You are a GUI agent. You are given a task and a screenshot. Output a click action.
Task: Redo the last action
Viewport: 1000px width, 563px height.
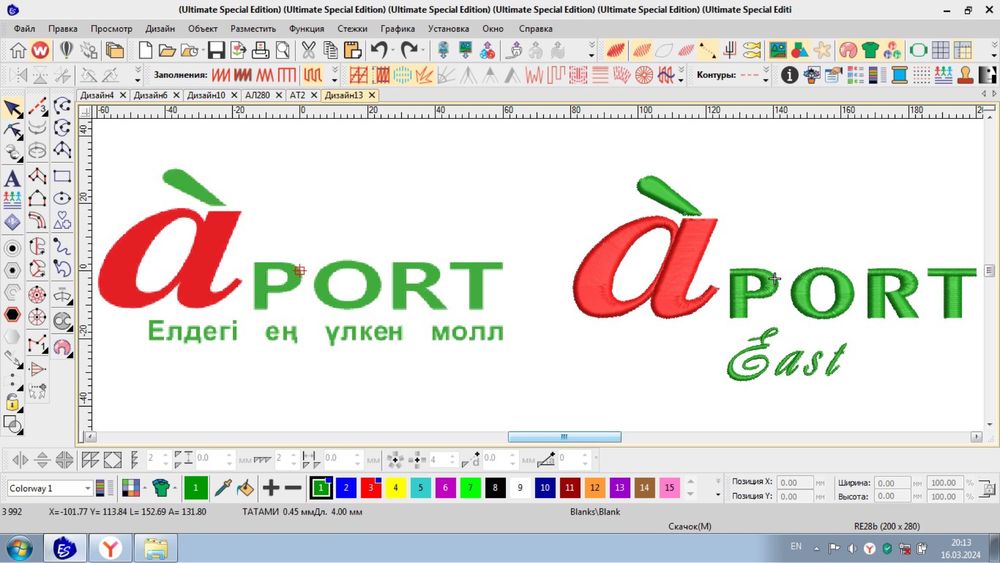(408, 50)
